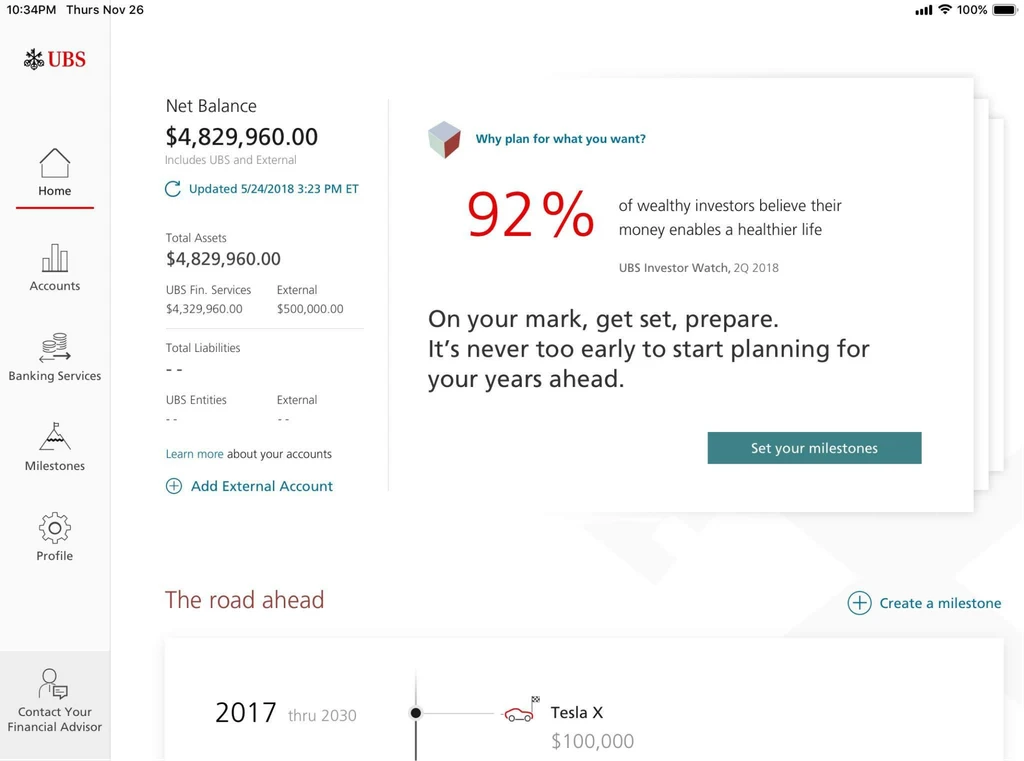This screenshot has height=761, width=1024.
Task: Open the Why plan for what you want link
Action: (x=560, y=139)
